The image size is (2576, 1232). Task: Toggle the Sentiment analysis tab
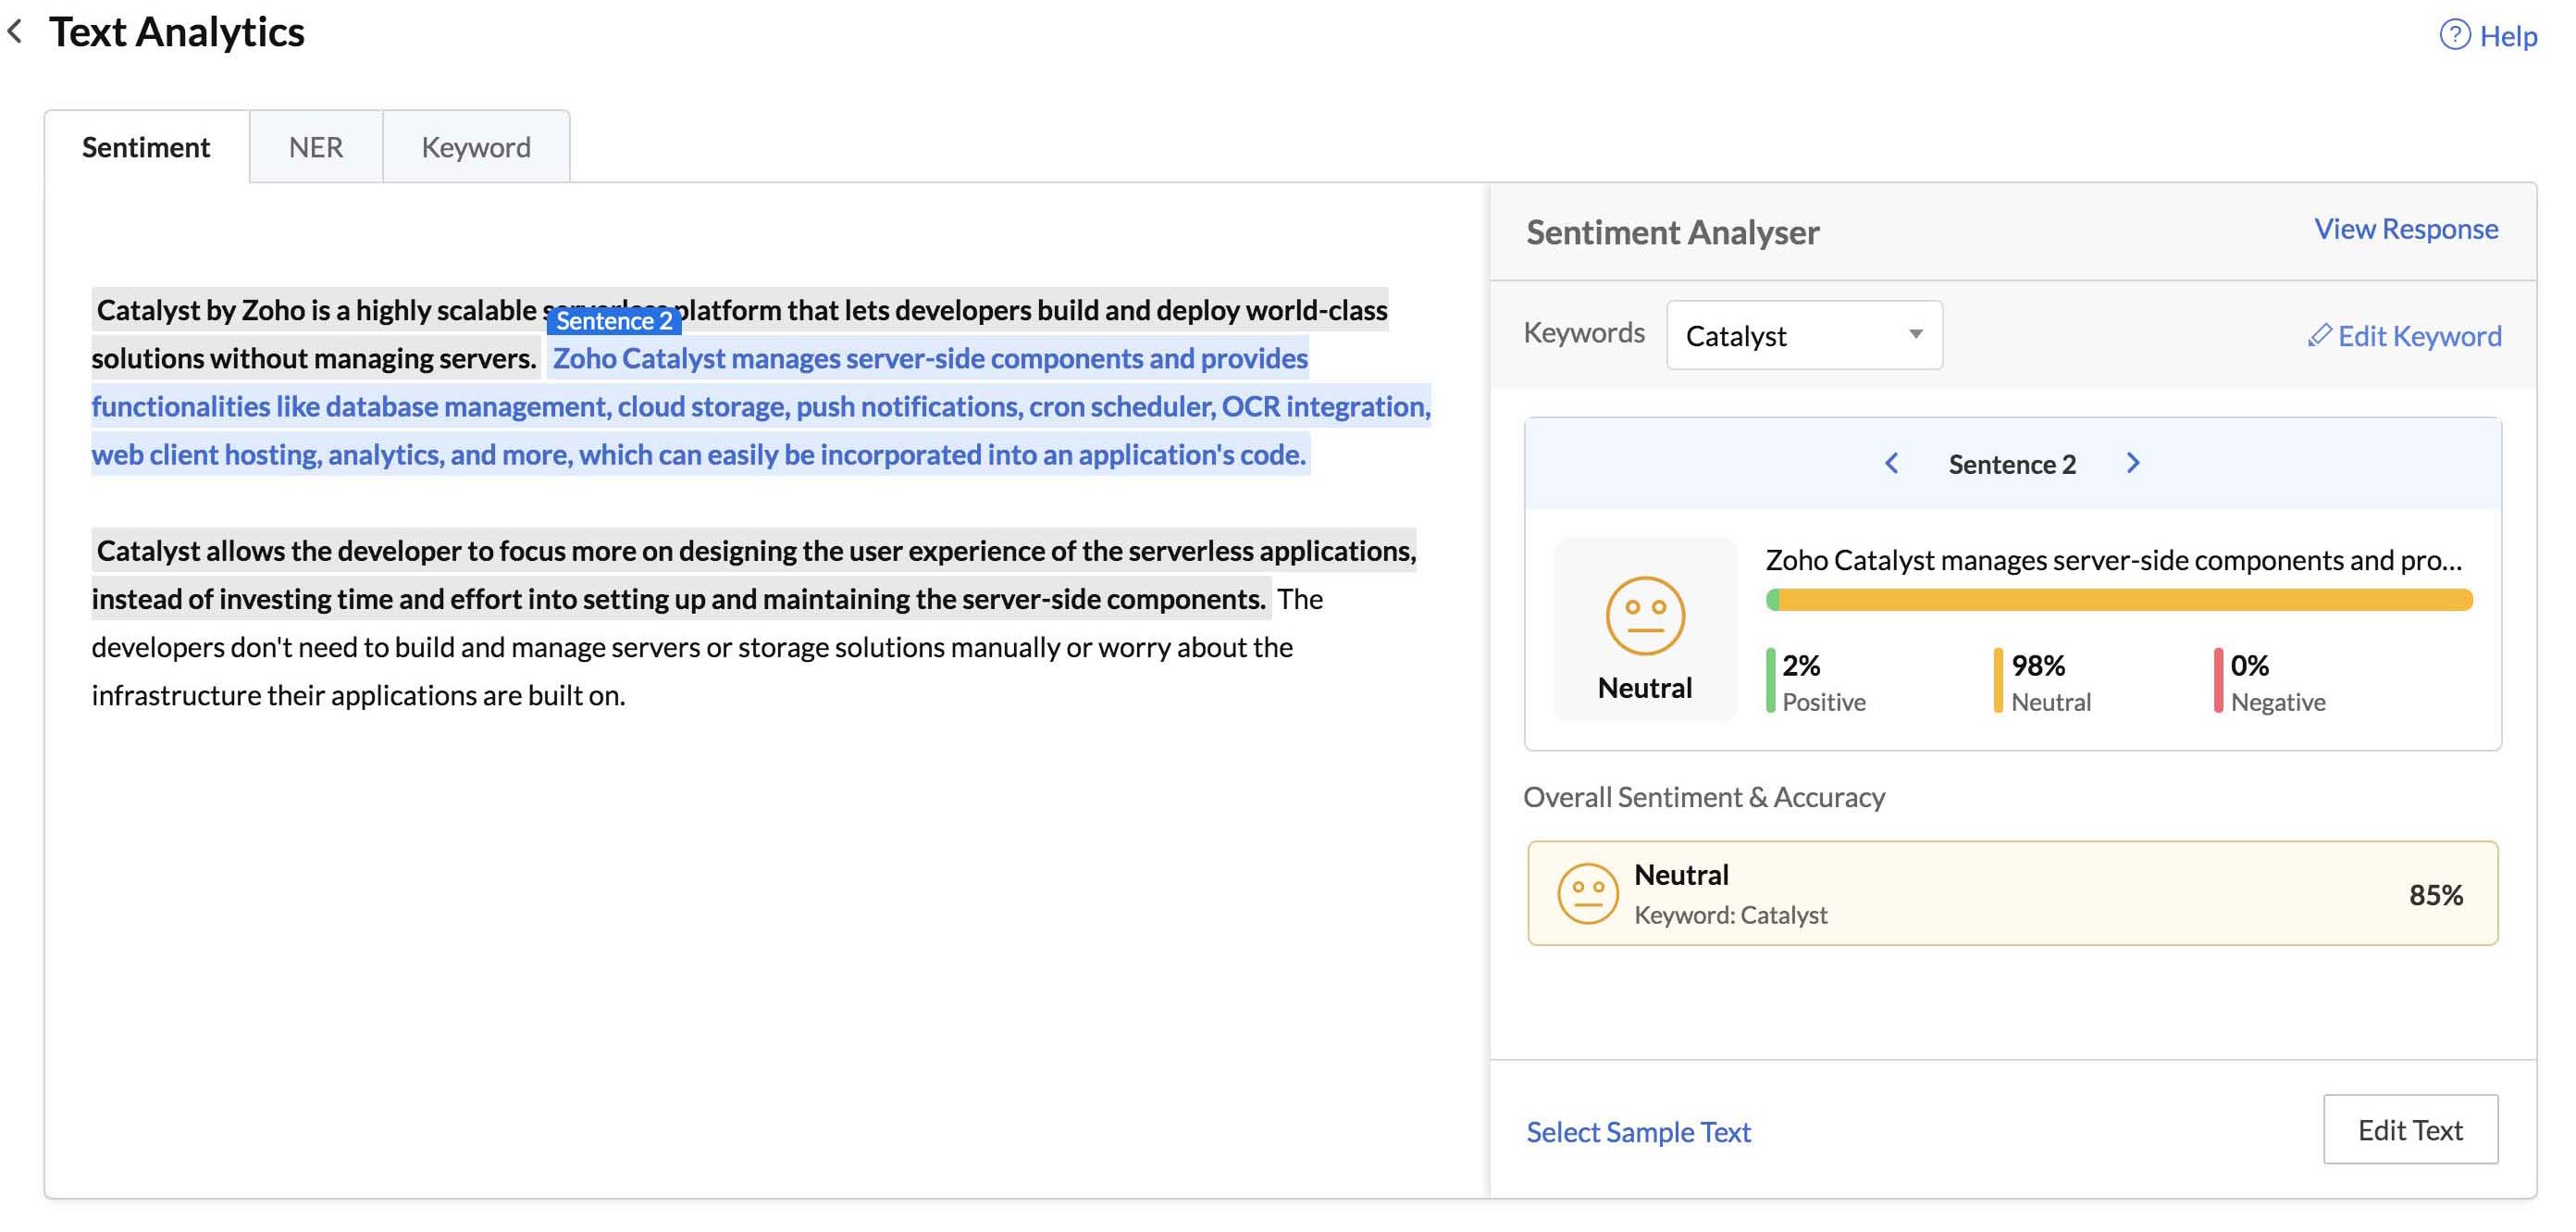coord(146,146)
